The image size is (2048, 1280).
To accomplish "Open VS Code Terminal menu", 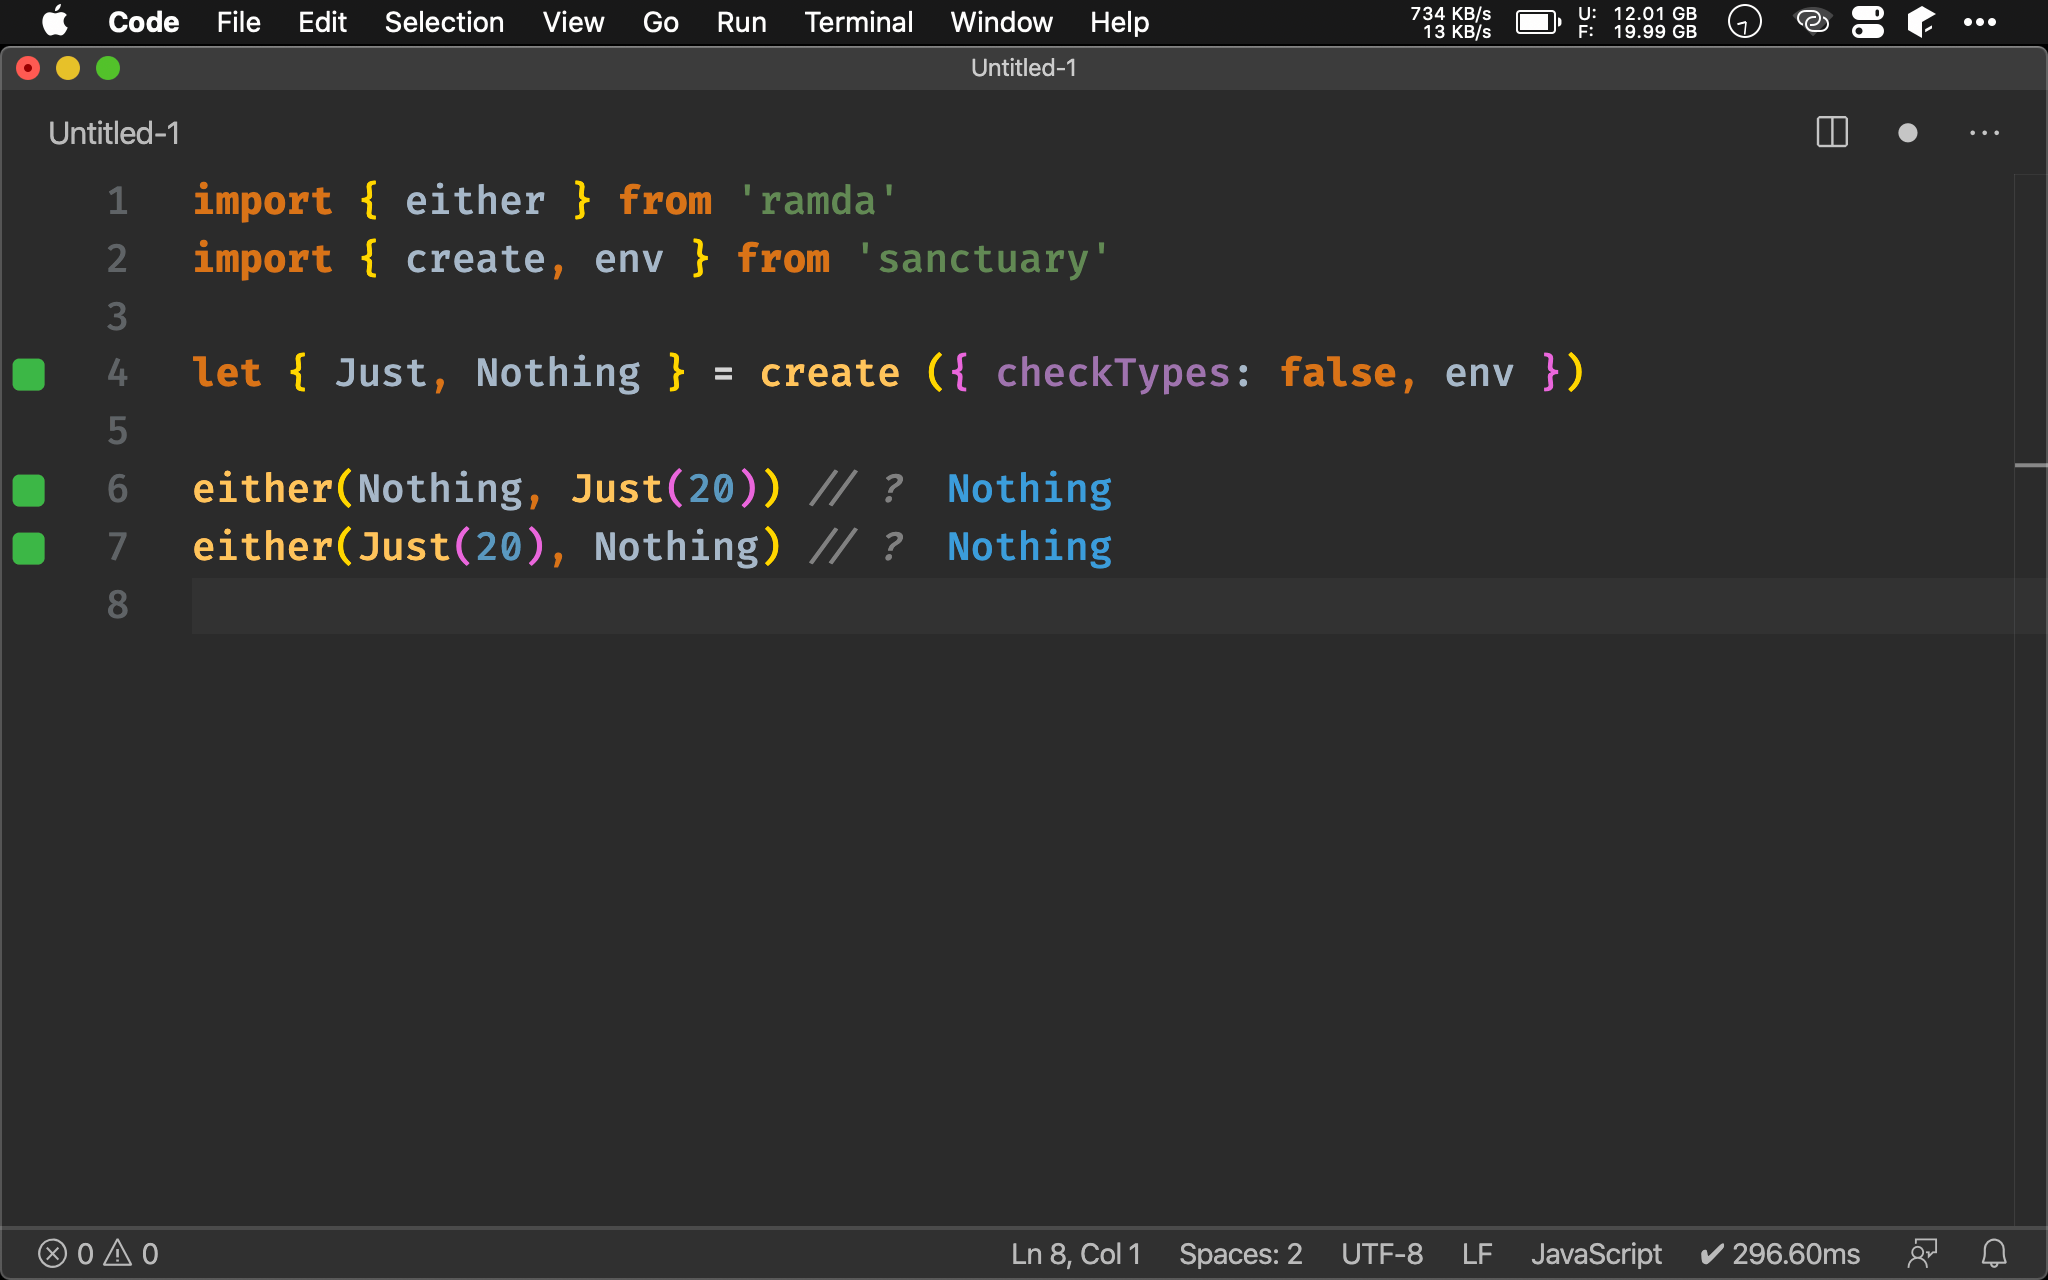I will coord(858,22).
